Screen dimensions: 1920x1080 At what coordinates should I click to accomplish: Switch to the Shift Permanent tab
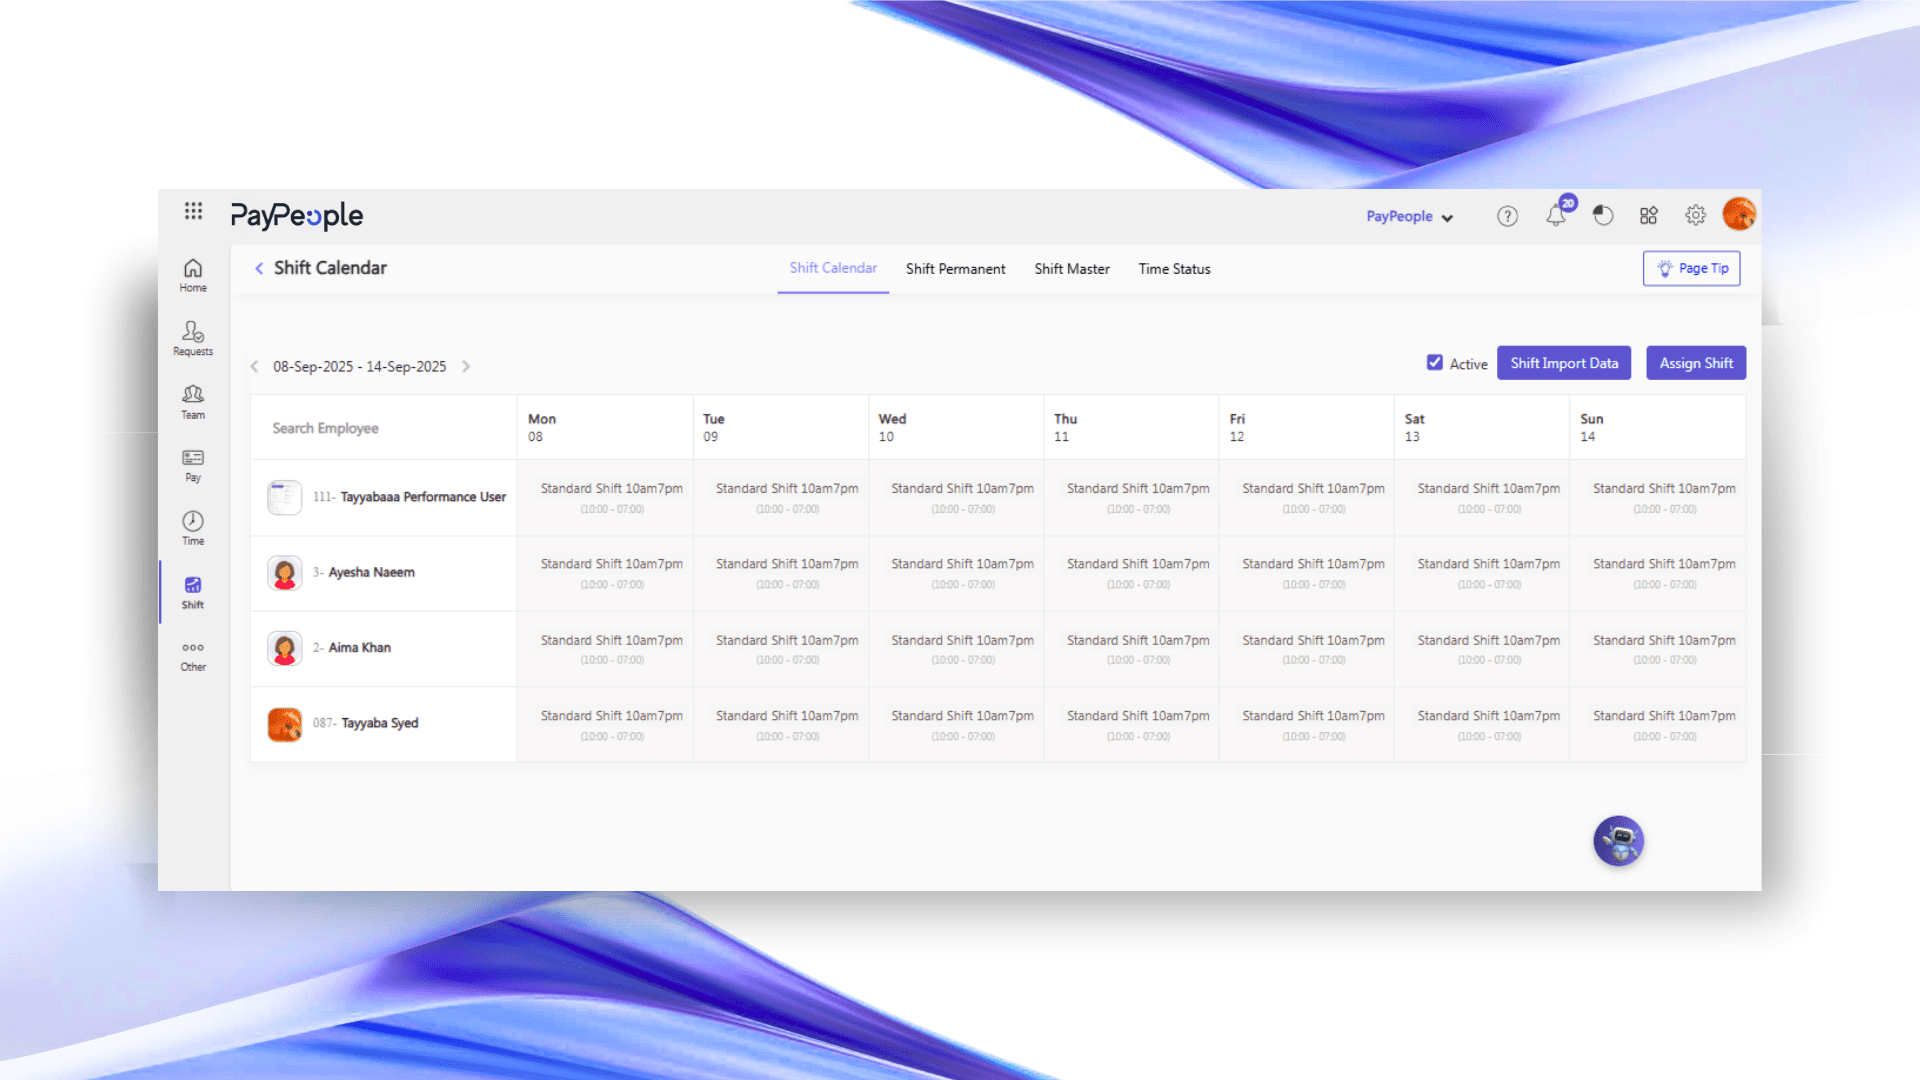[955, 269]
